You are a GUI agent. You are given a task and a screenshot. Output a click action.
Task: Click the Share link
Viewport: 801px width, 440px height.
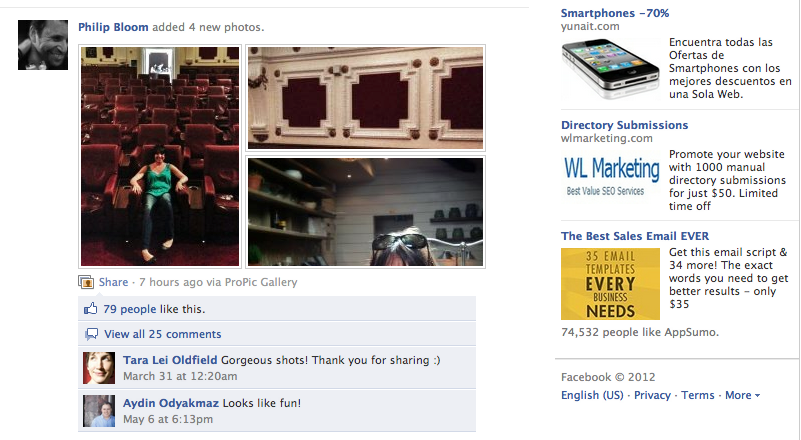(x=113, y=282)
